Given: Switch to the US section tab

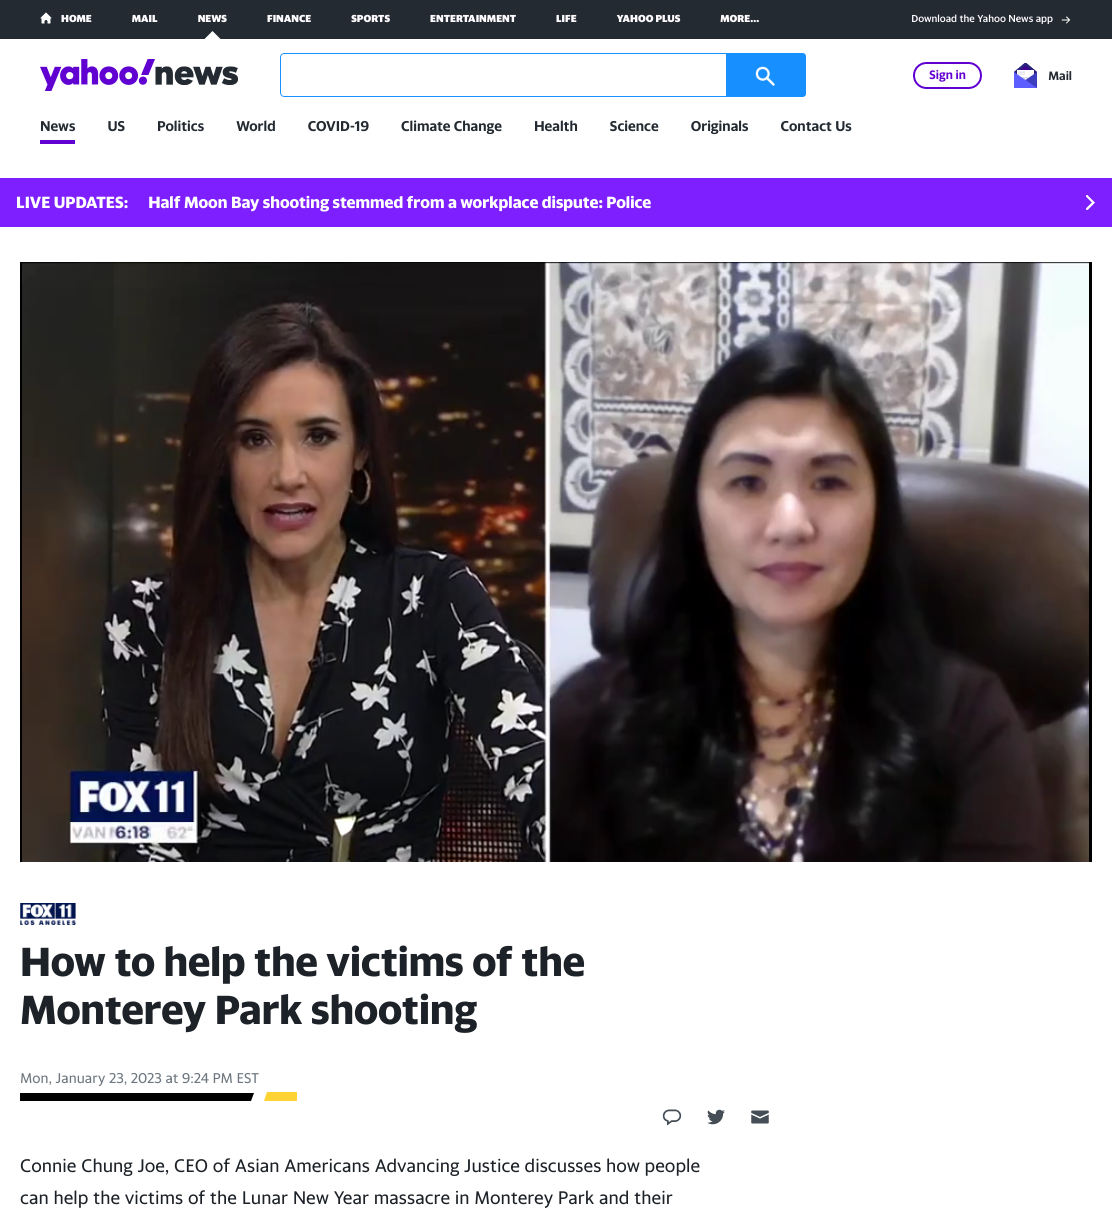Looking at the screenshot, I should [x=116, y=126].
